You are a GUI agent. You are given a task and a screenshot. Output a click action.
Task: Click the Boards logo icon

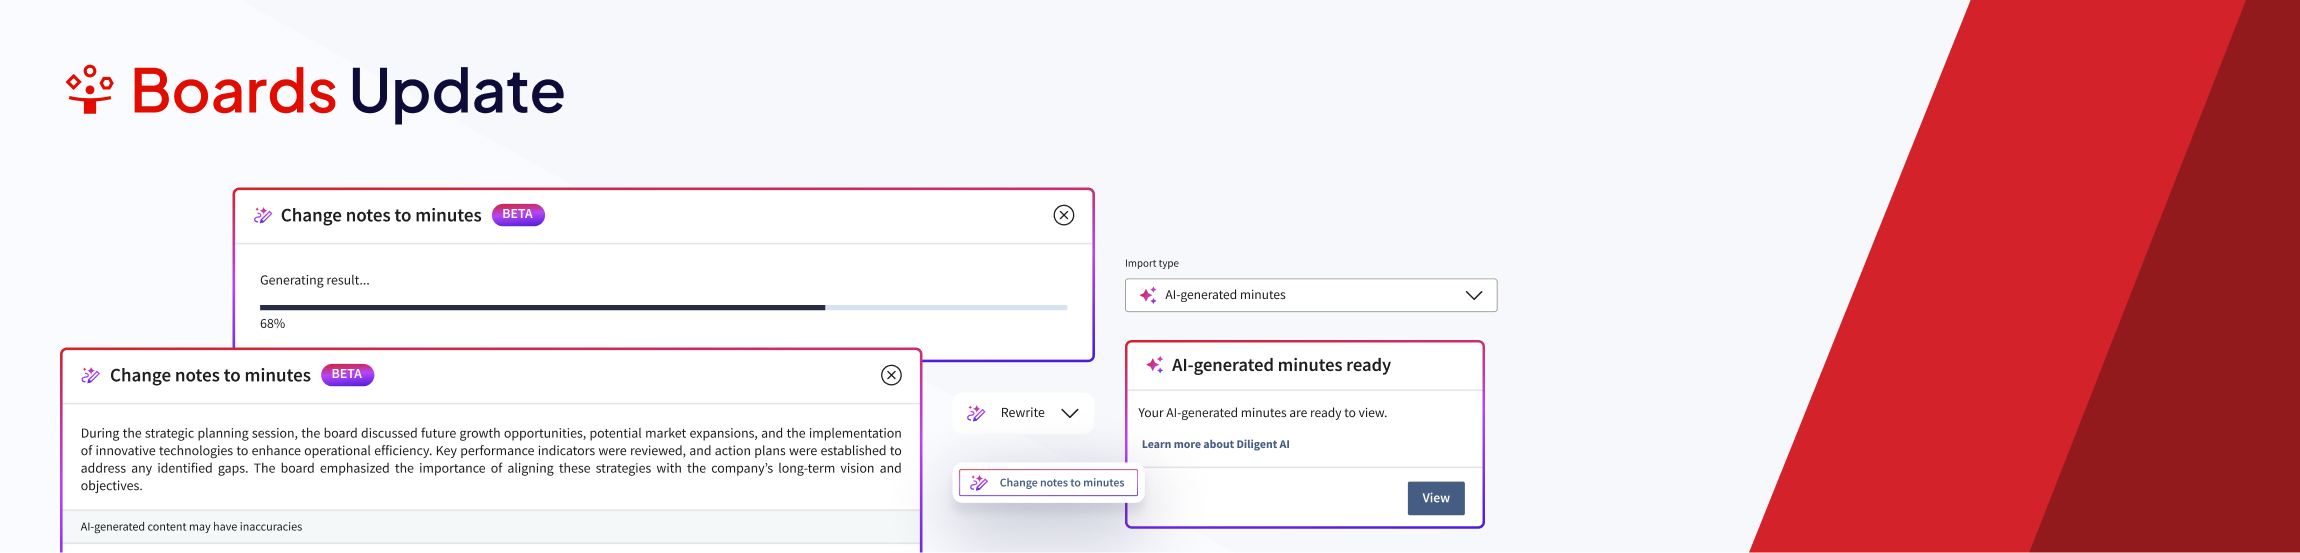click(x=90, y=90)
